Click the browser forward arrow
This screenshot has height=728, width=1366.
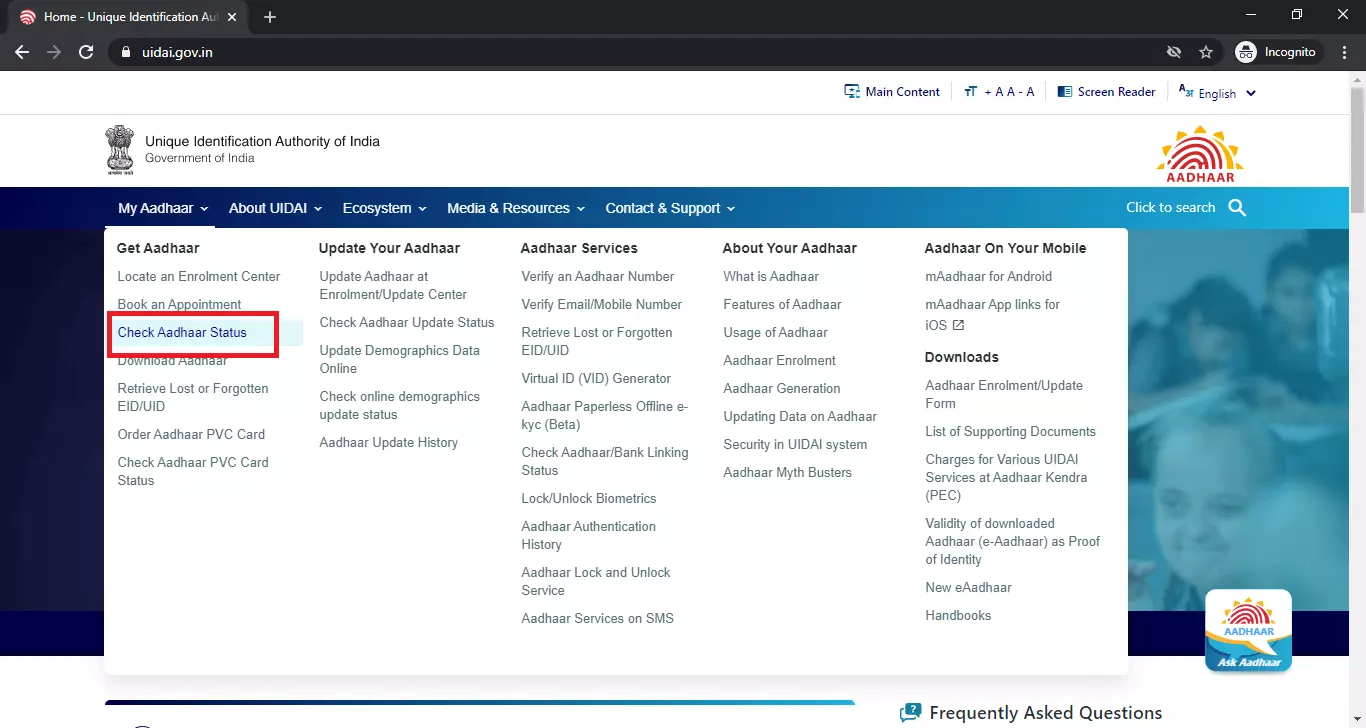[54, 52]
